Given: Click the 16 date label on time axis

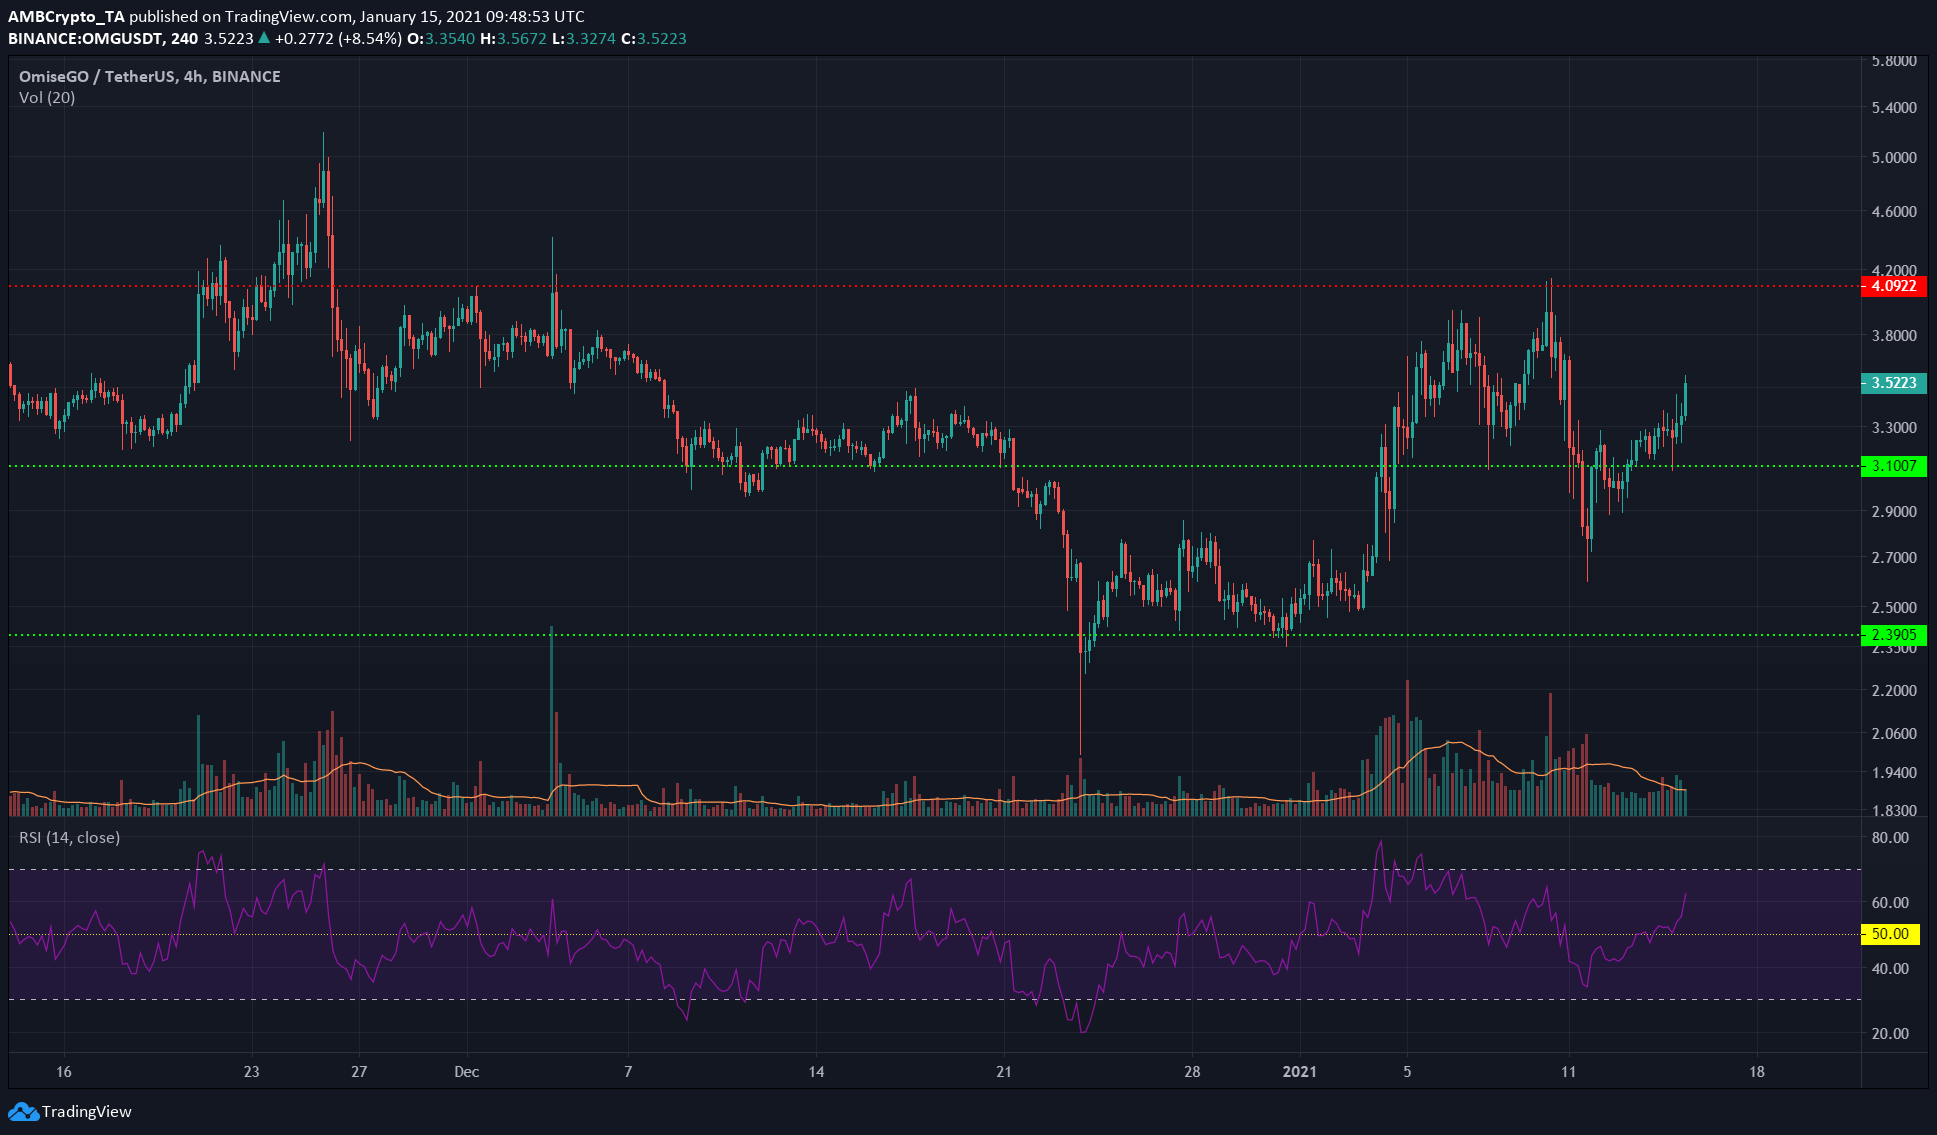Looking at the screenshot, I should 64,1072.
